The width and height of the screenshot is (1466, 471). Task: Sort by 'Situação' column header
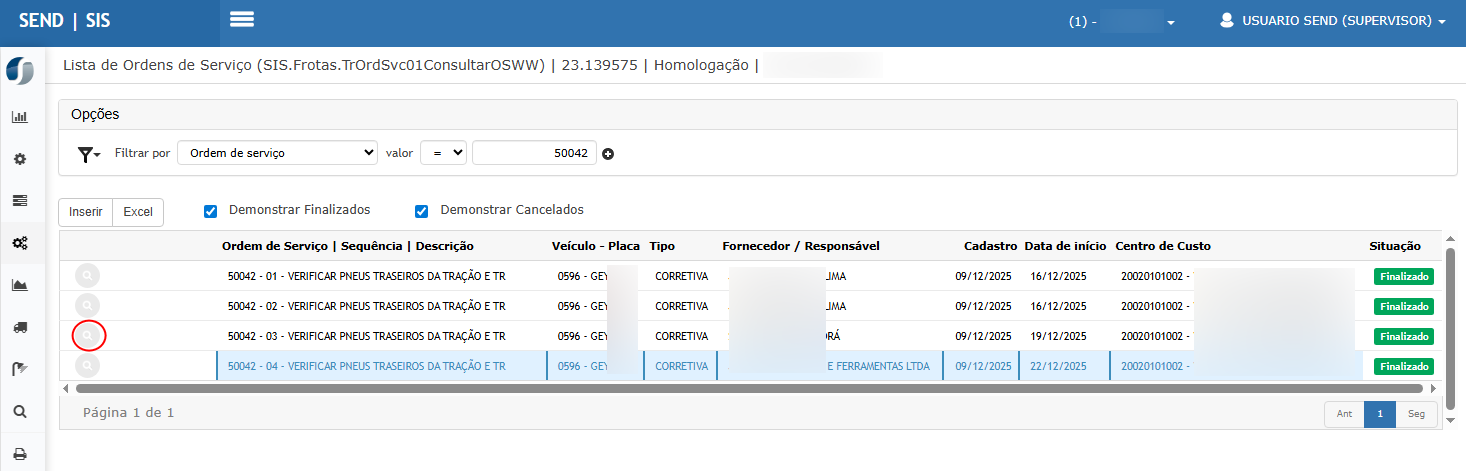[1395, 246]
